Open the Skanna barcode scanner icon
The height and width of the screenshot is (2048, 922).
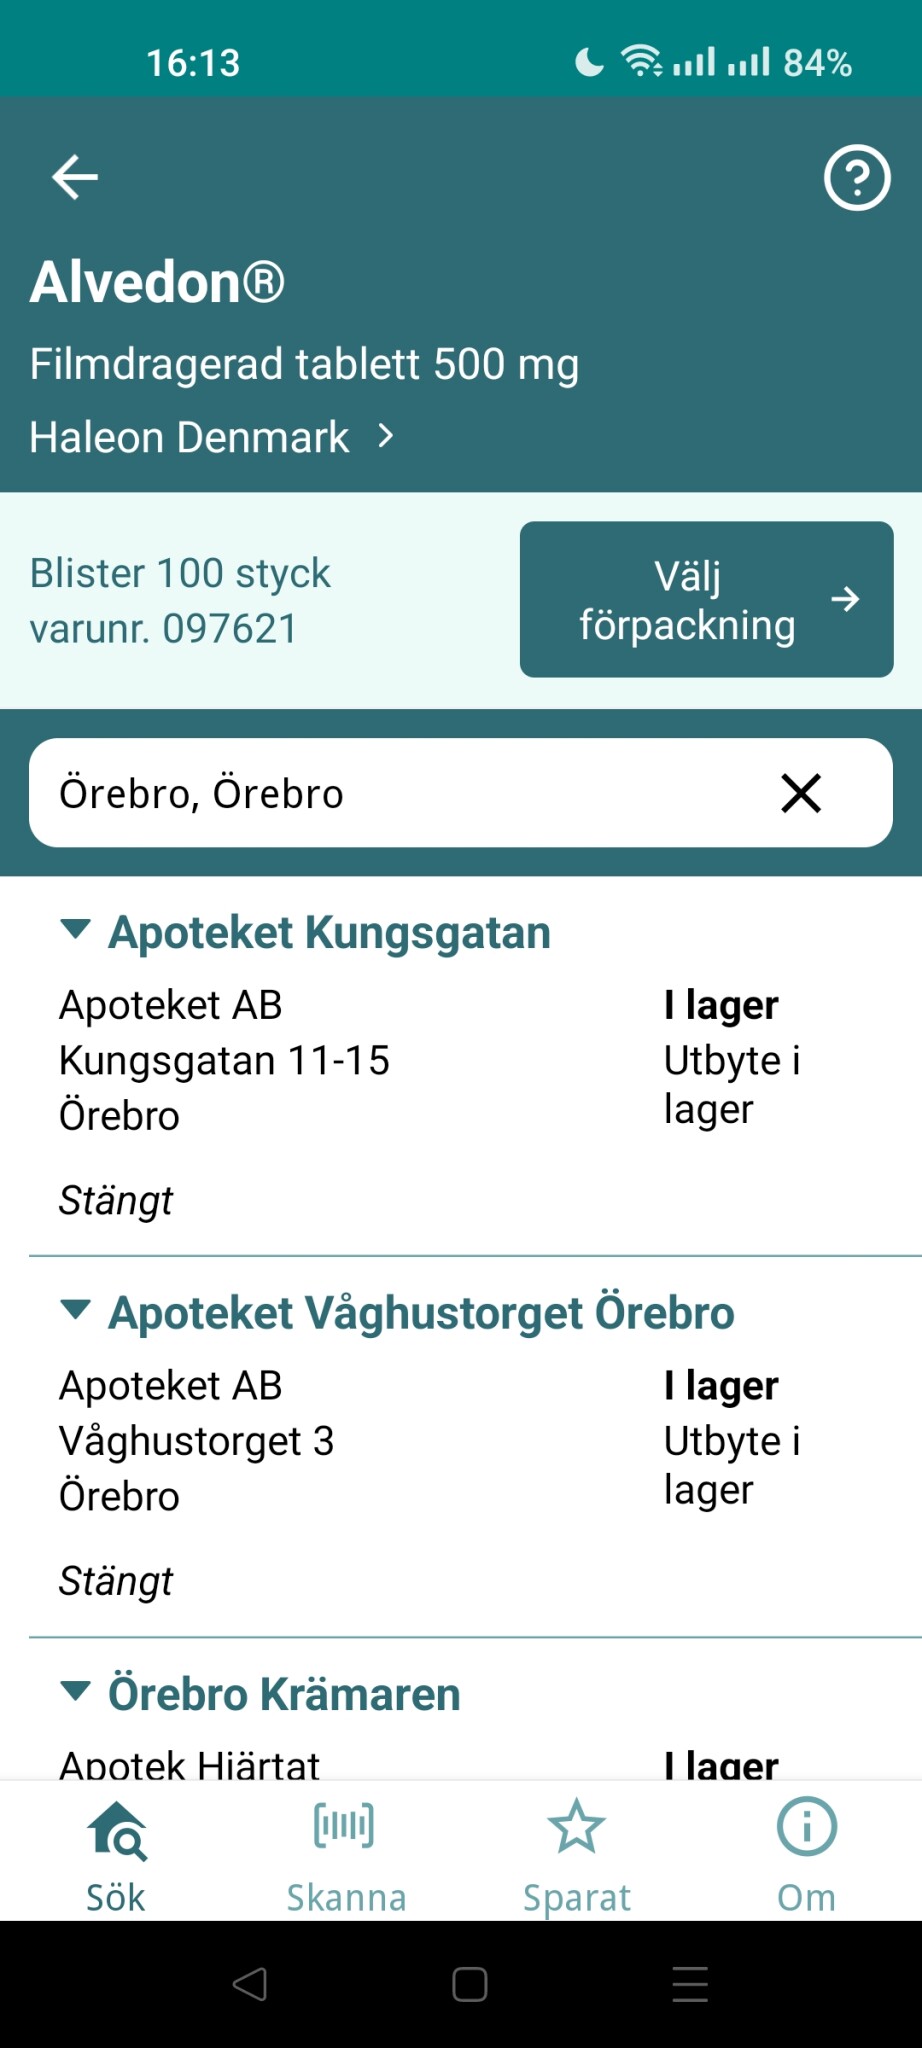pyautogui.click(x=345, y=1826)
